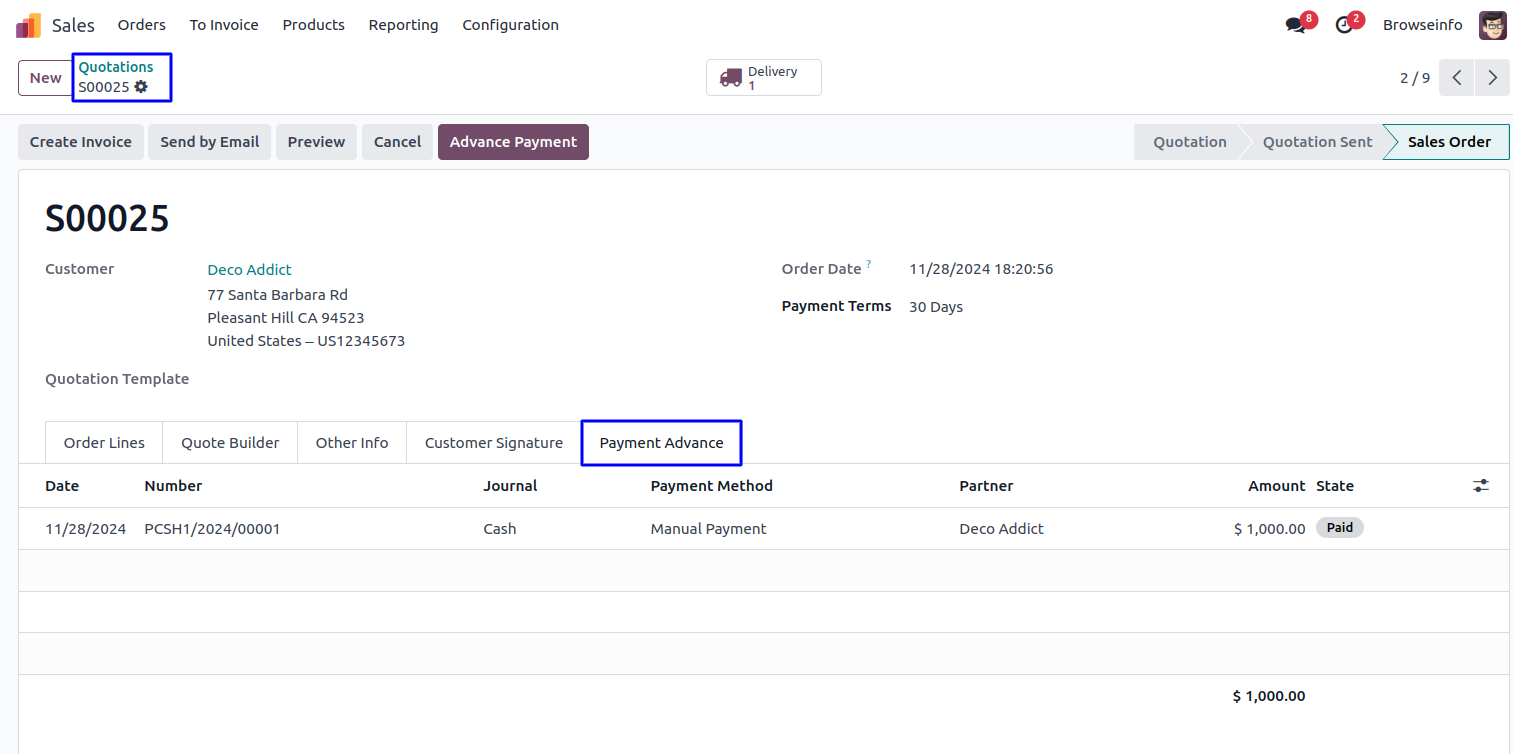Click the Quotations breadcrumb link
Image resolution: width=1513 pixels, height=754 pixels.
116,67
